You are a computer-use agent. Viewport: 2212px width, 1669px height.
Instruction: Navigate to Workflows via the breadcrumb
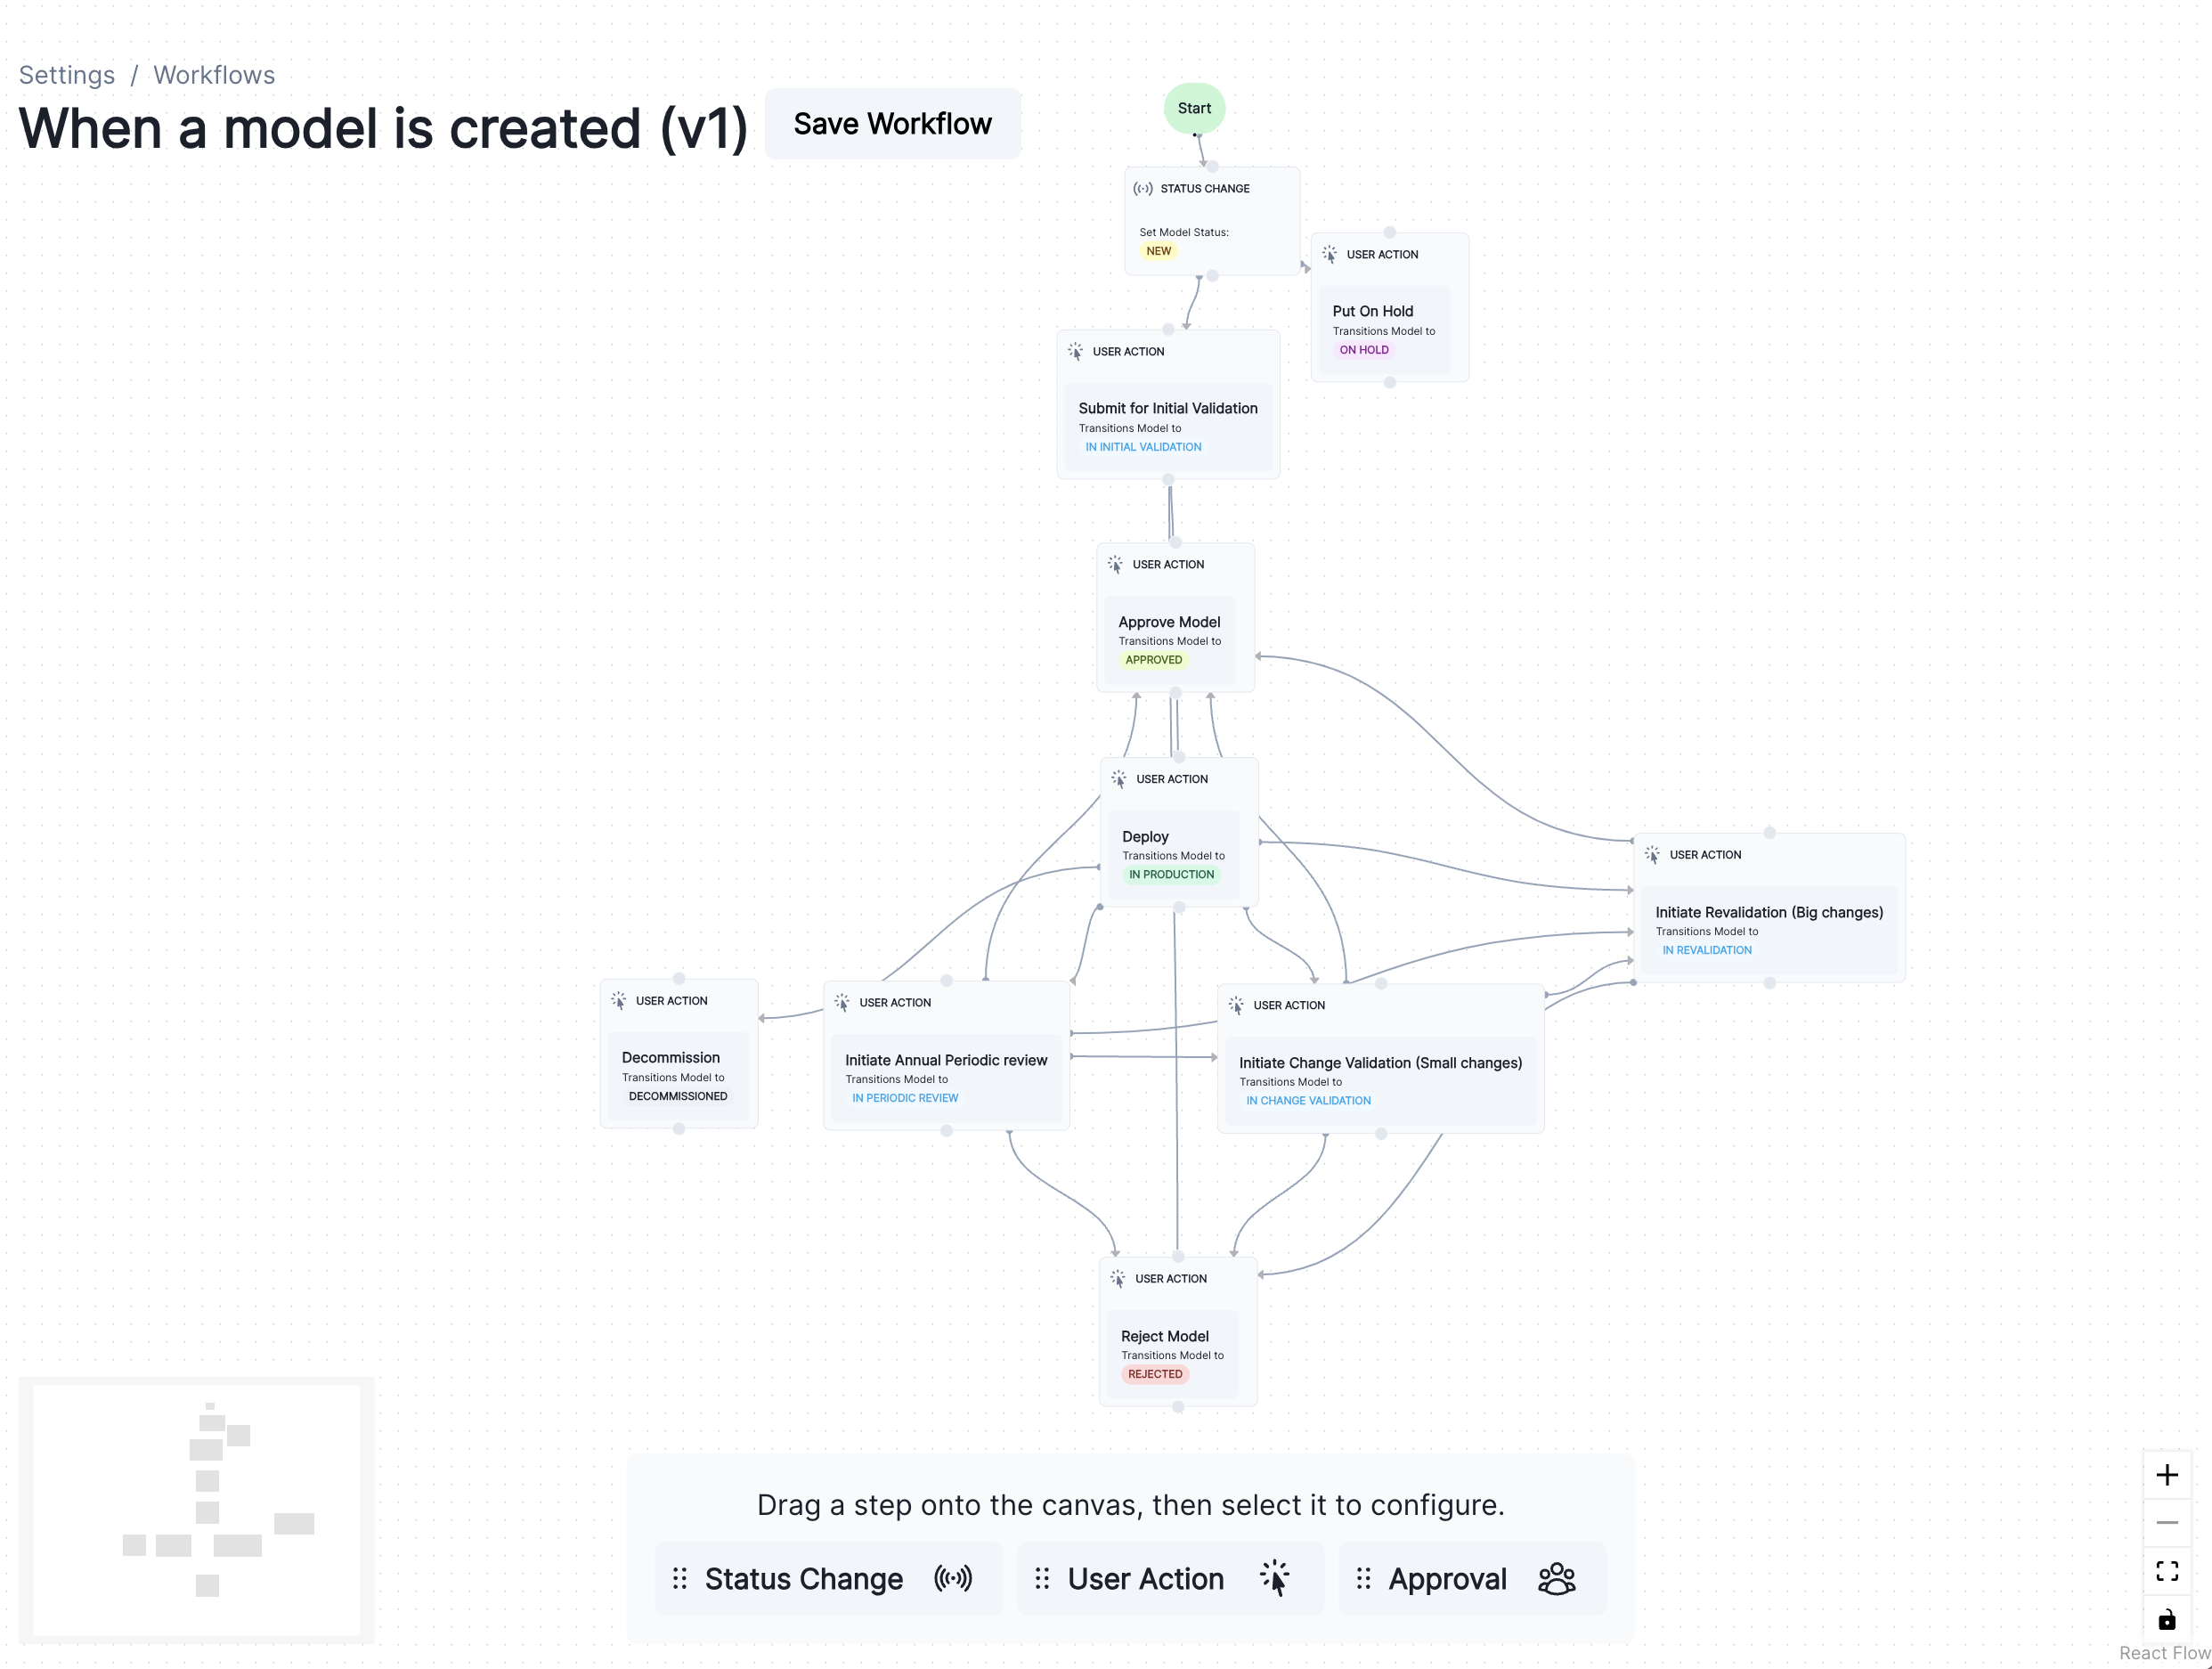(x=213, y=75)
